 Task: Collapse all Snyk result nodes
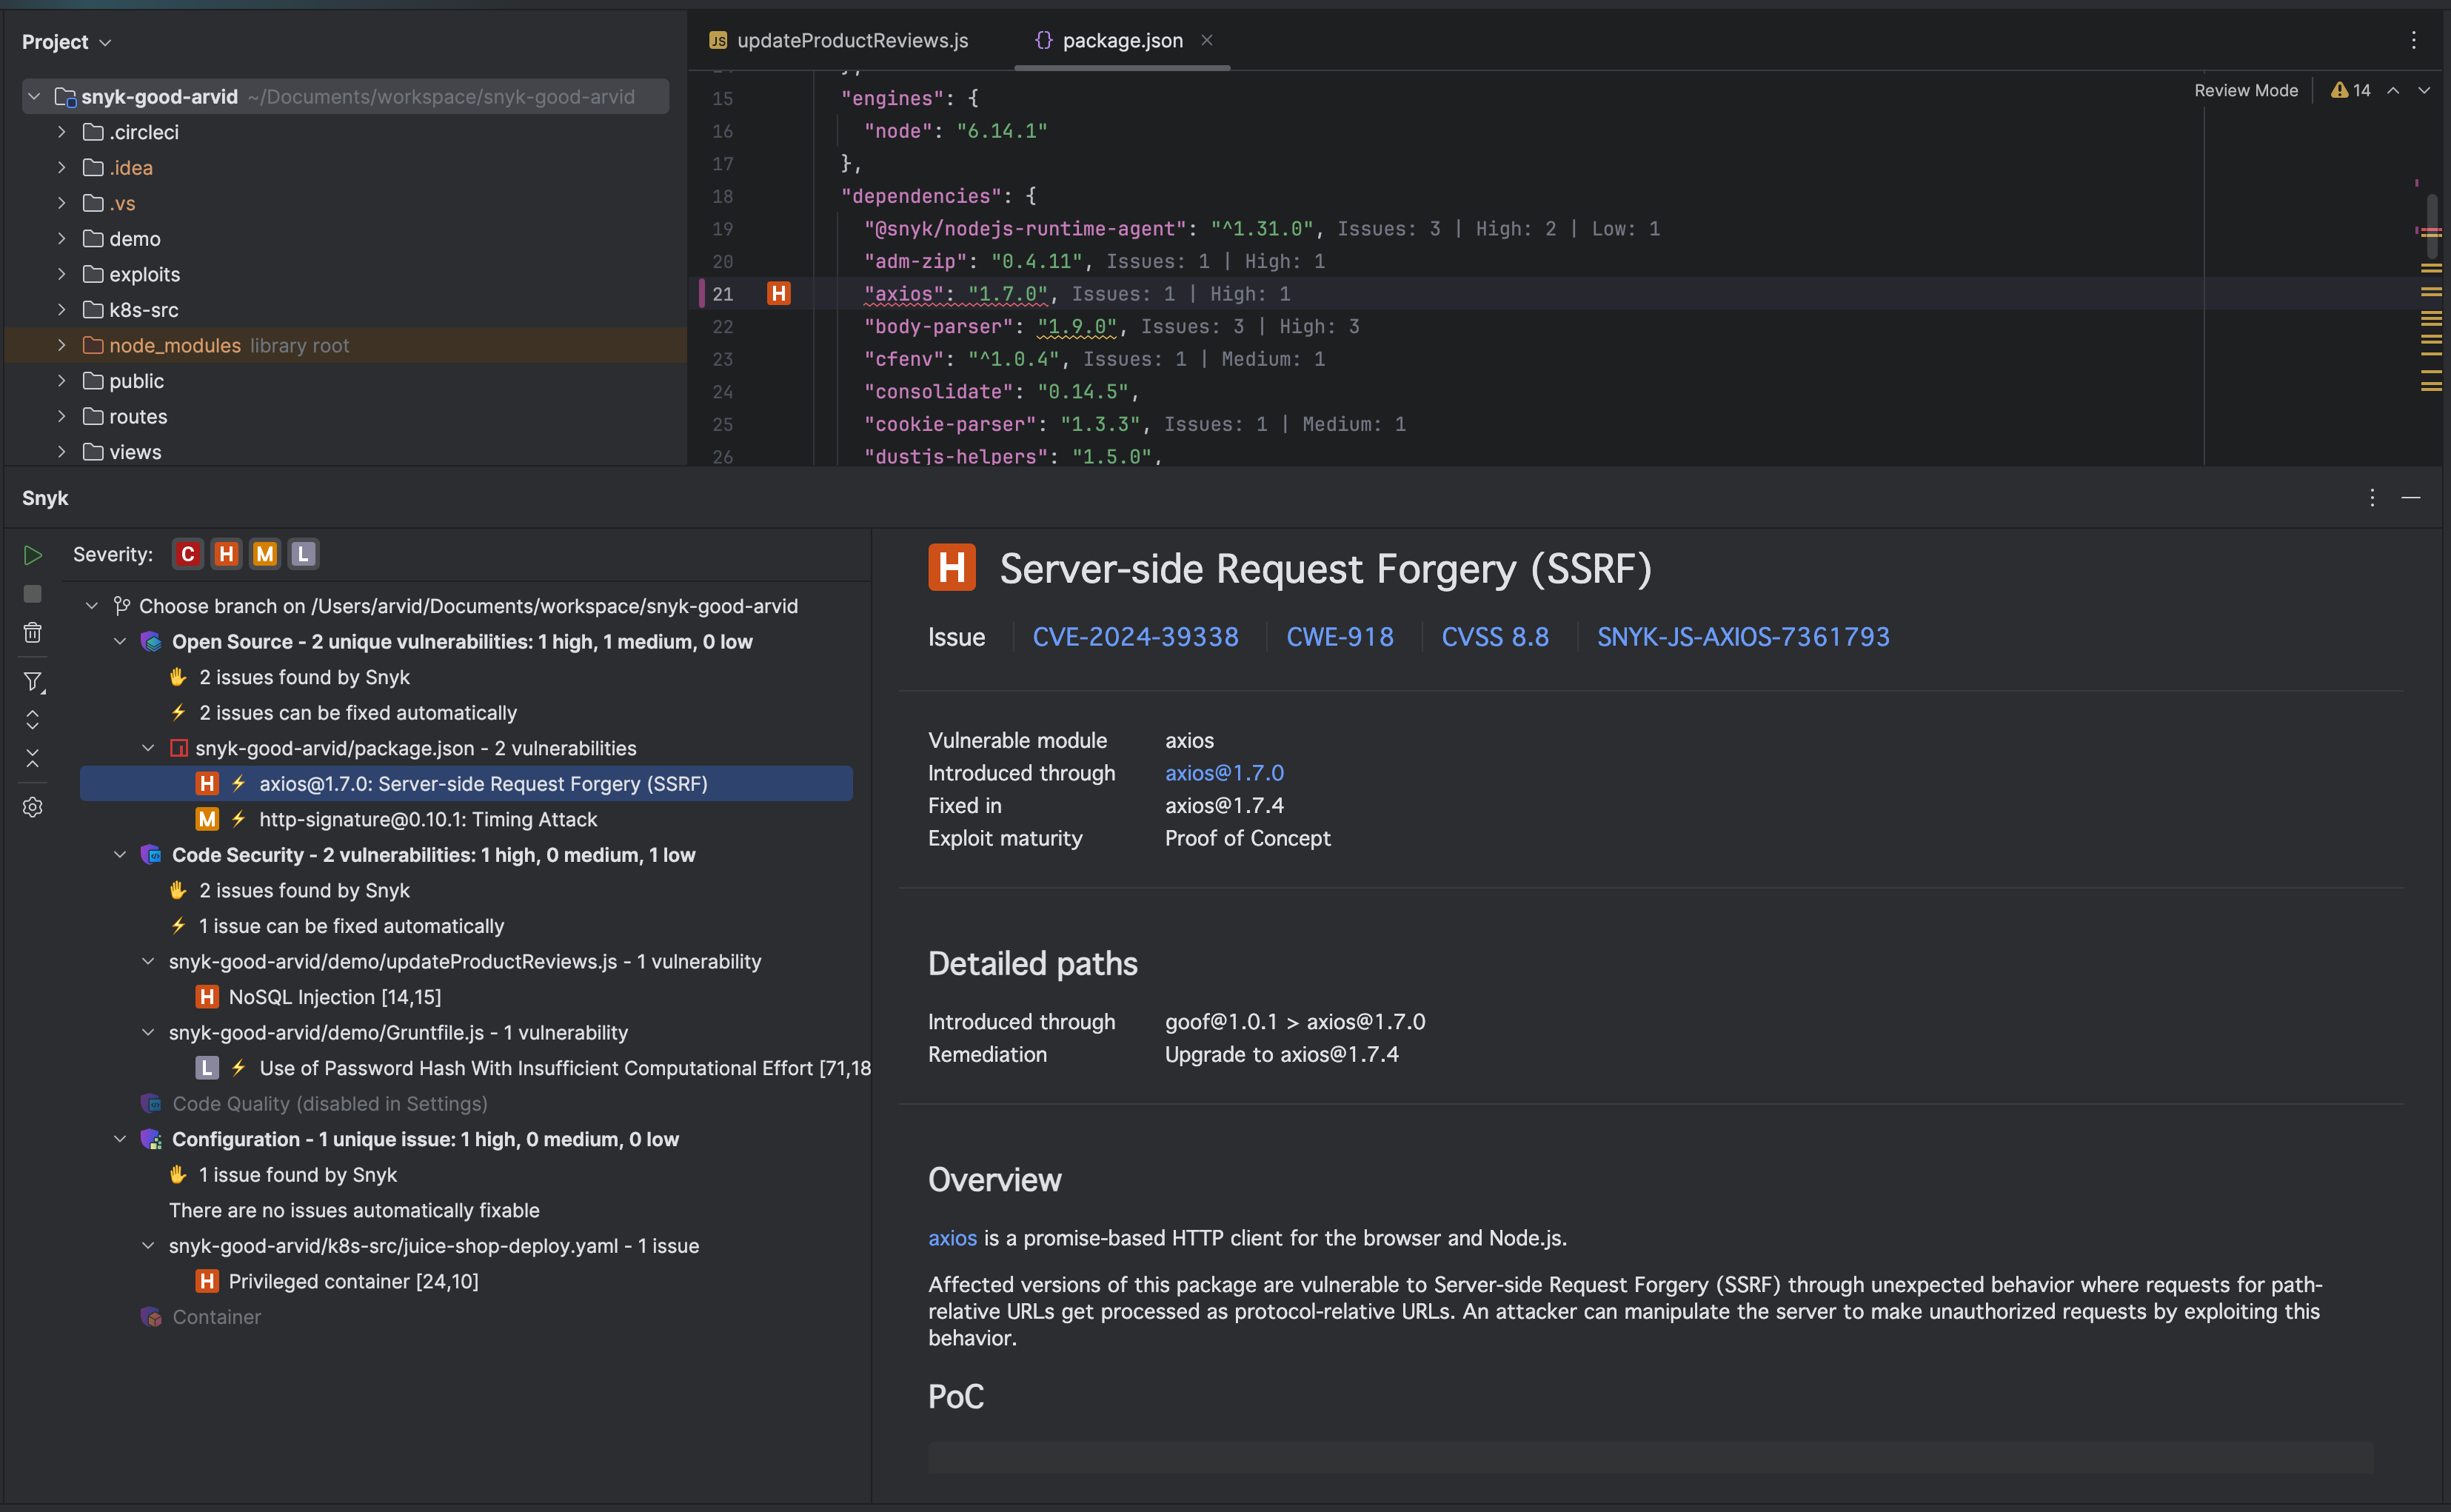tap(32, 758)
